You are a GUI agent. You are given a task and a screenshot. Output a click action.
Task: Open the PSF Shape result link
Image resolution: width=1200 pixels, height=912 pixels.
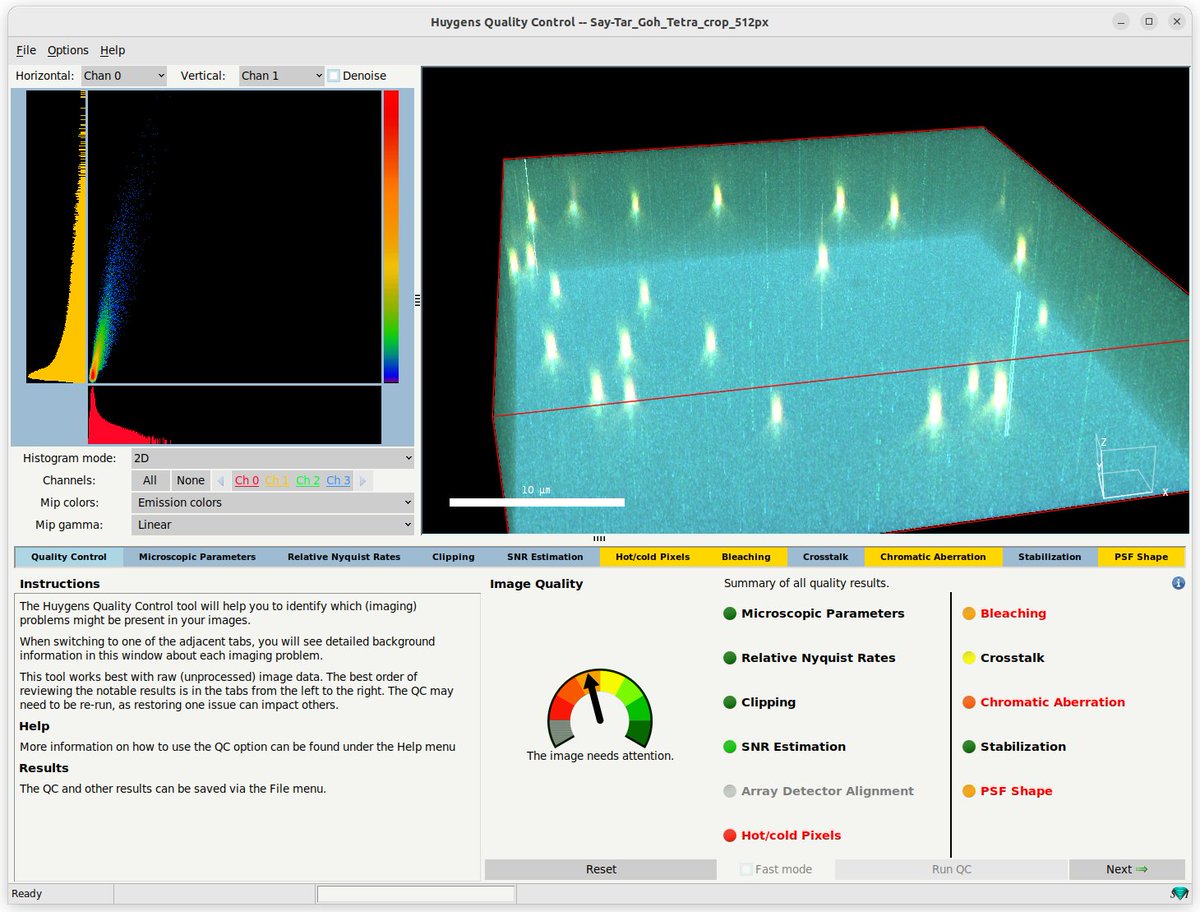[1016, 791]
